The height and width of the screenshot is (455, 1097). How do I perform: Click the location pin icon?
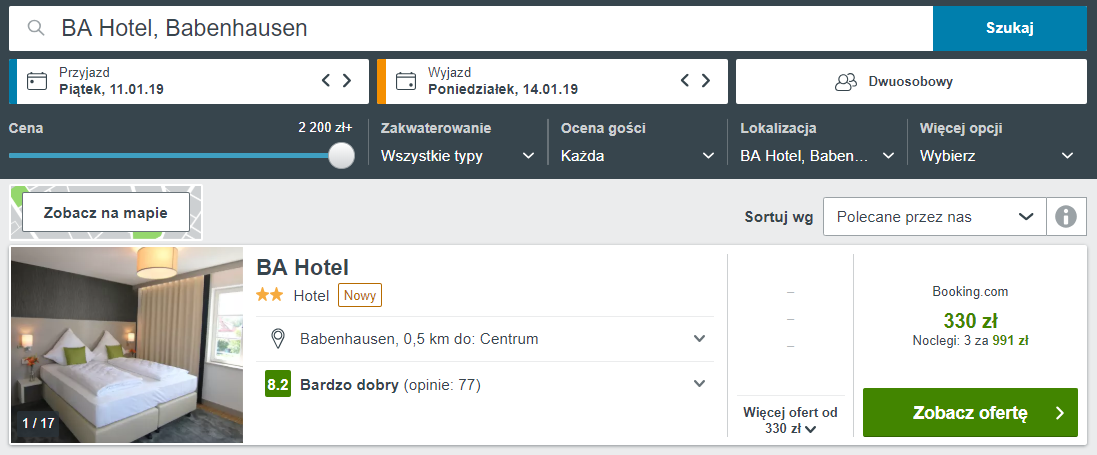coord(279,339)
